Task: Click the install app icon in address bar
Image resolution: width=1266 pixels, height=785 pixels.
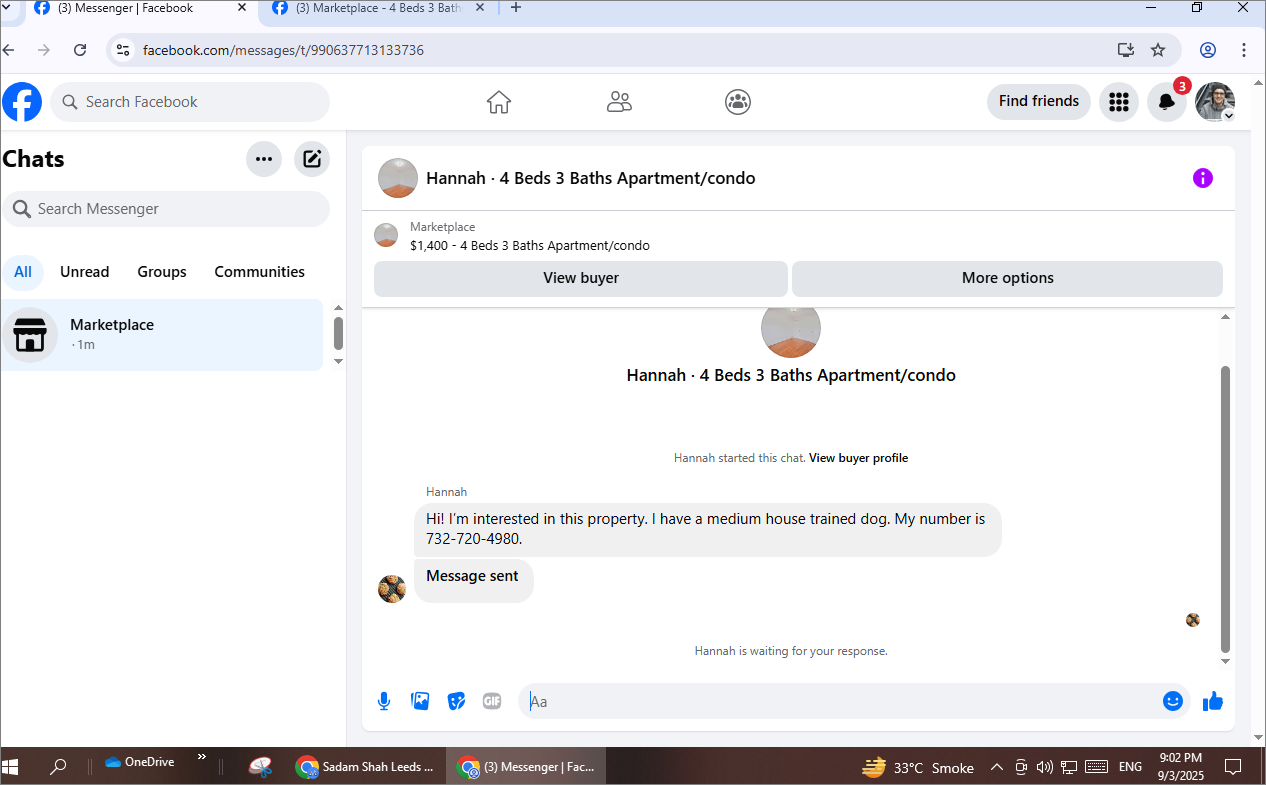Action: 1126,50
